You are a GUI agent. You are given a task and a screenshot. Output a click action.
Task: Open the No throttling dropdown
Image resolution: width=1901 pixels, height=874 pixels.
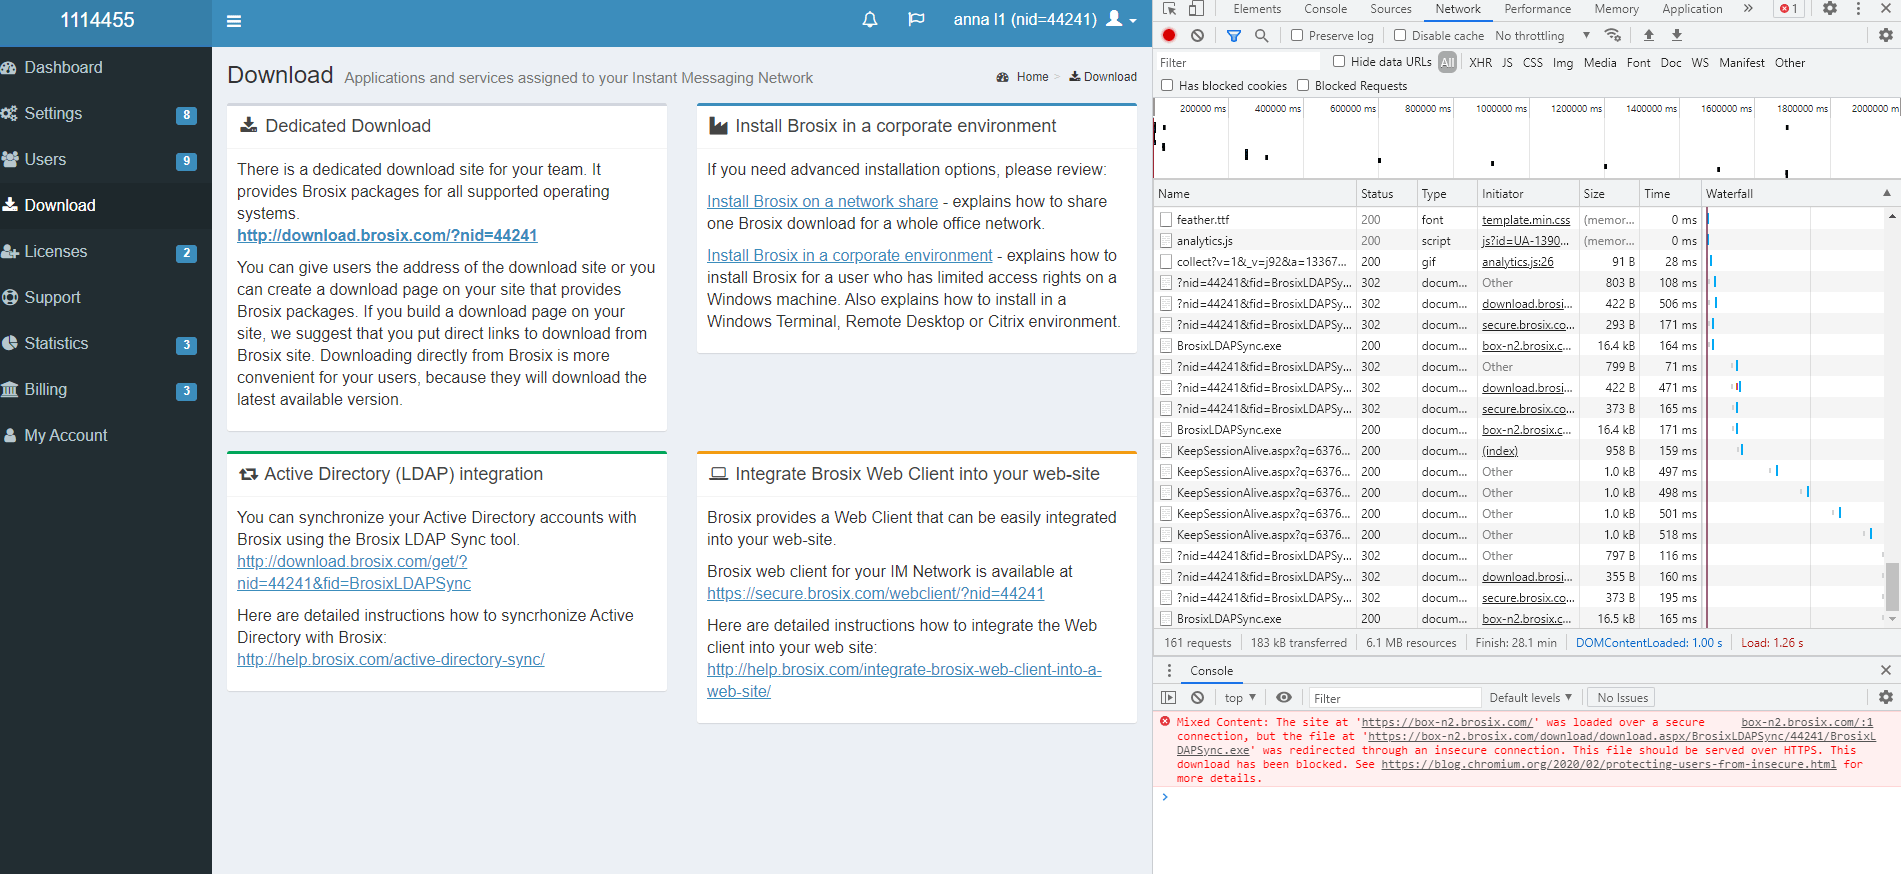pos(1542,35)
